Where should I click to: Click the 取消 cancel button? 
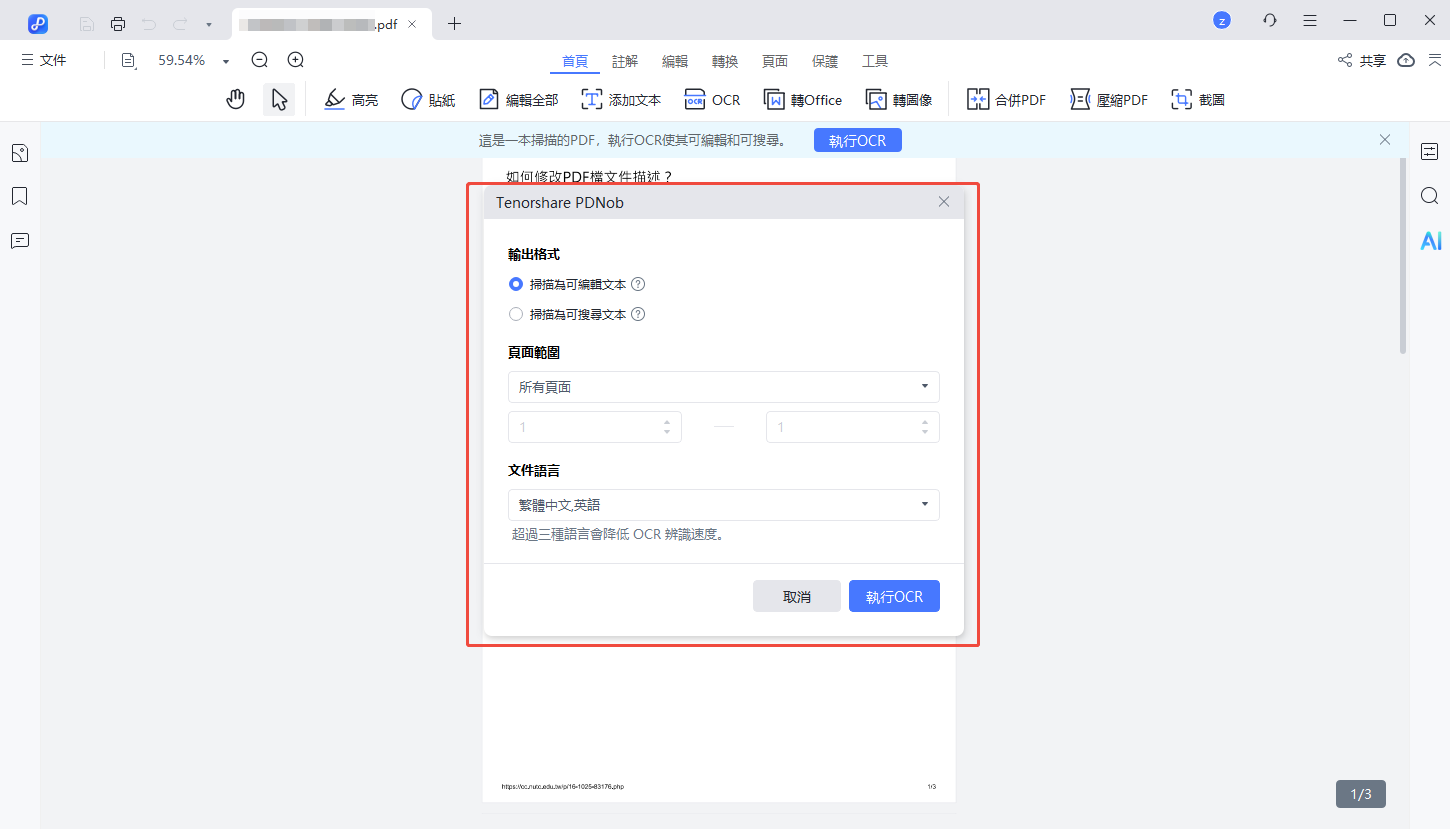coord(796,596)
